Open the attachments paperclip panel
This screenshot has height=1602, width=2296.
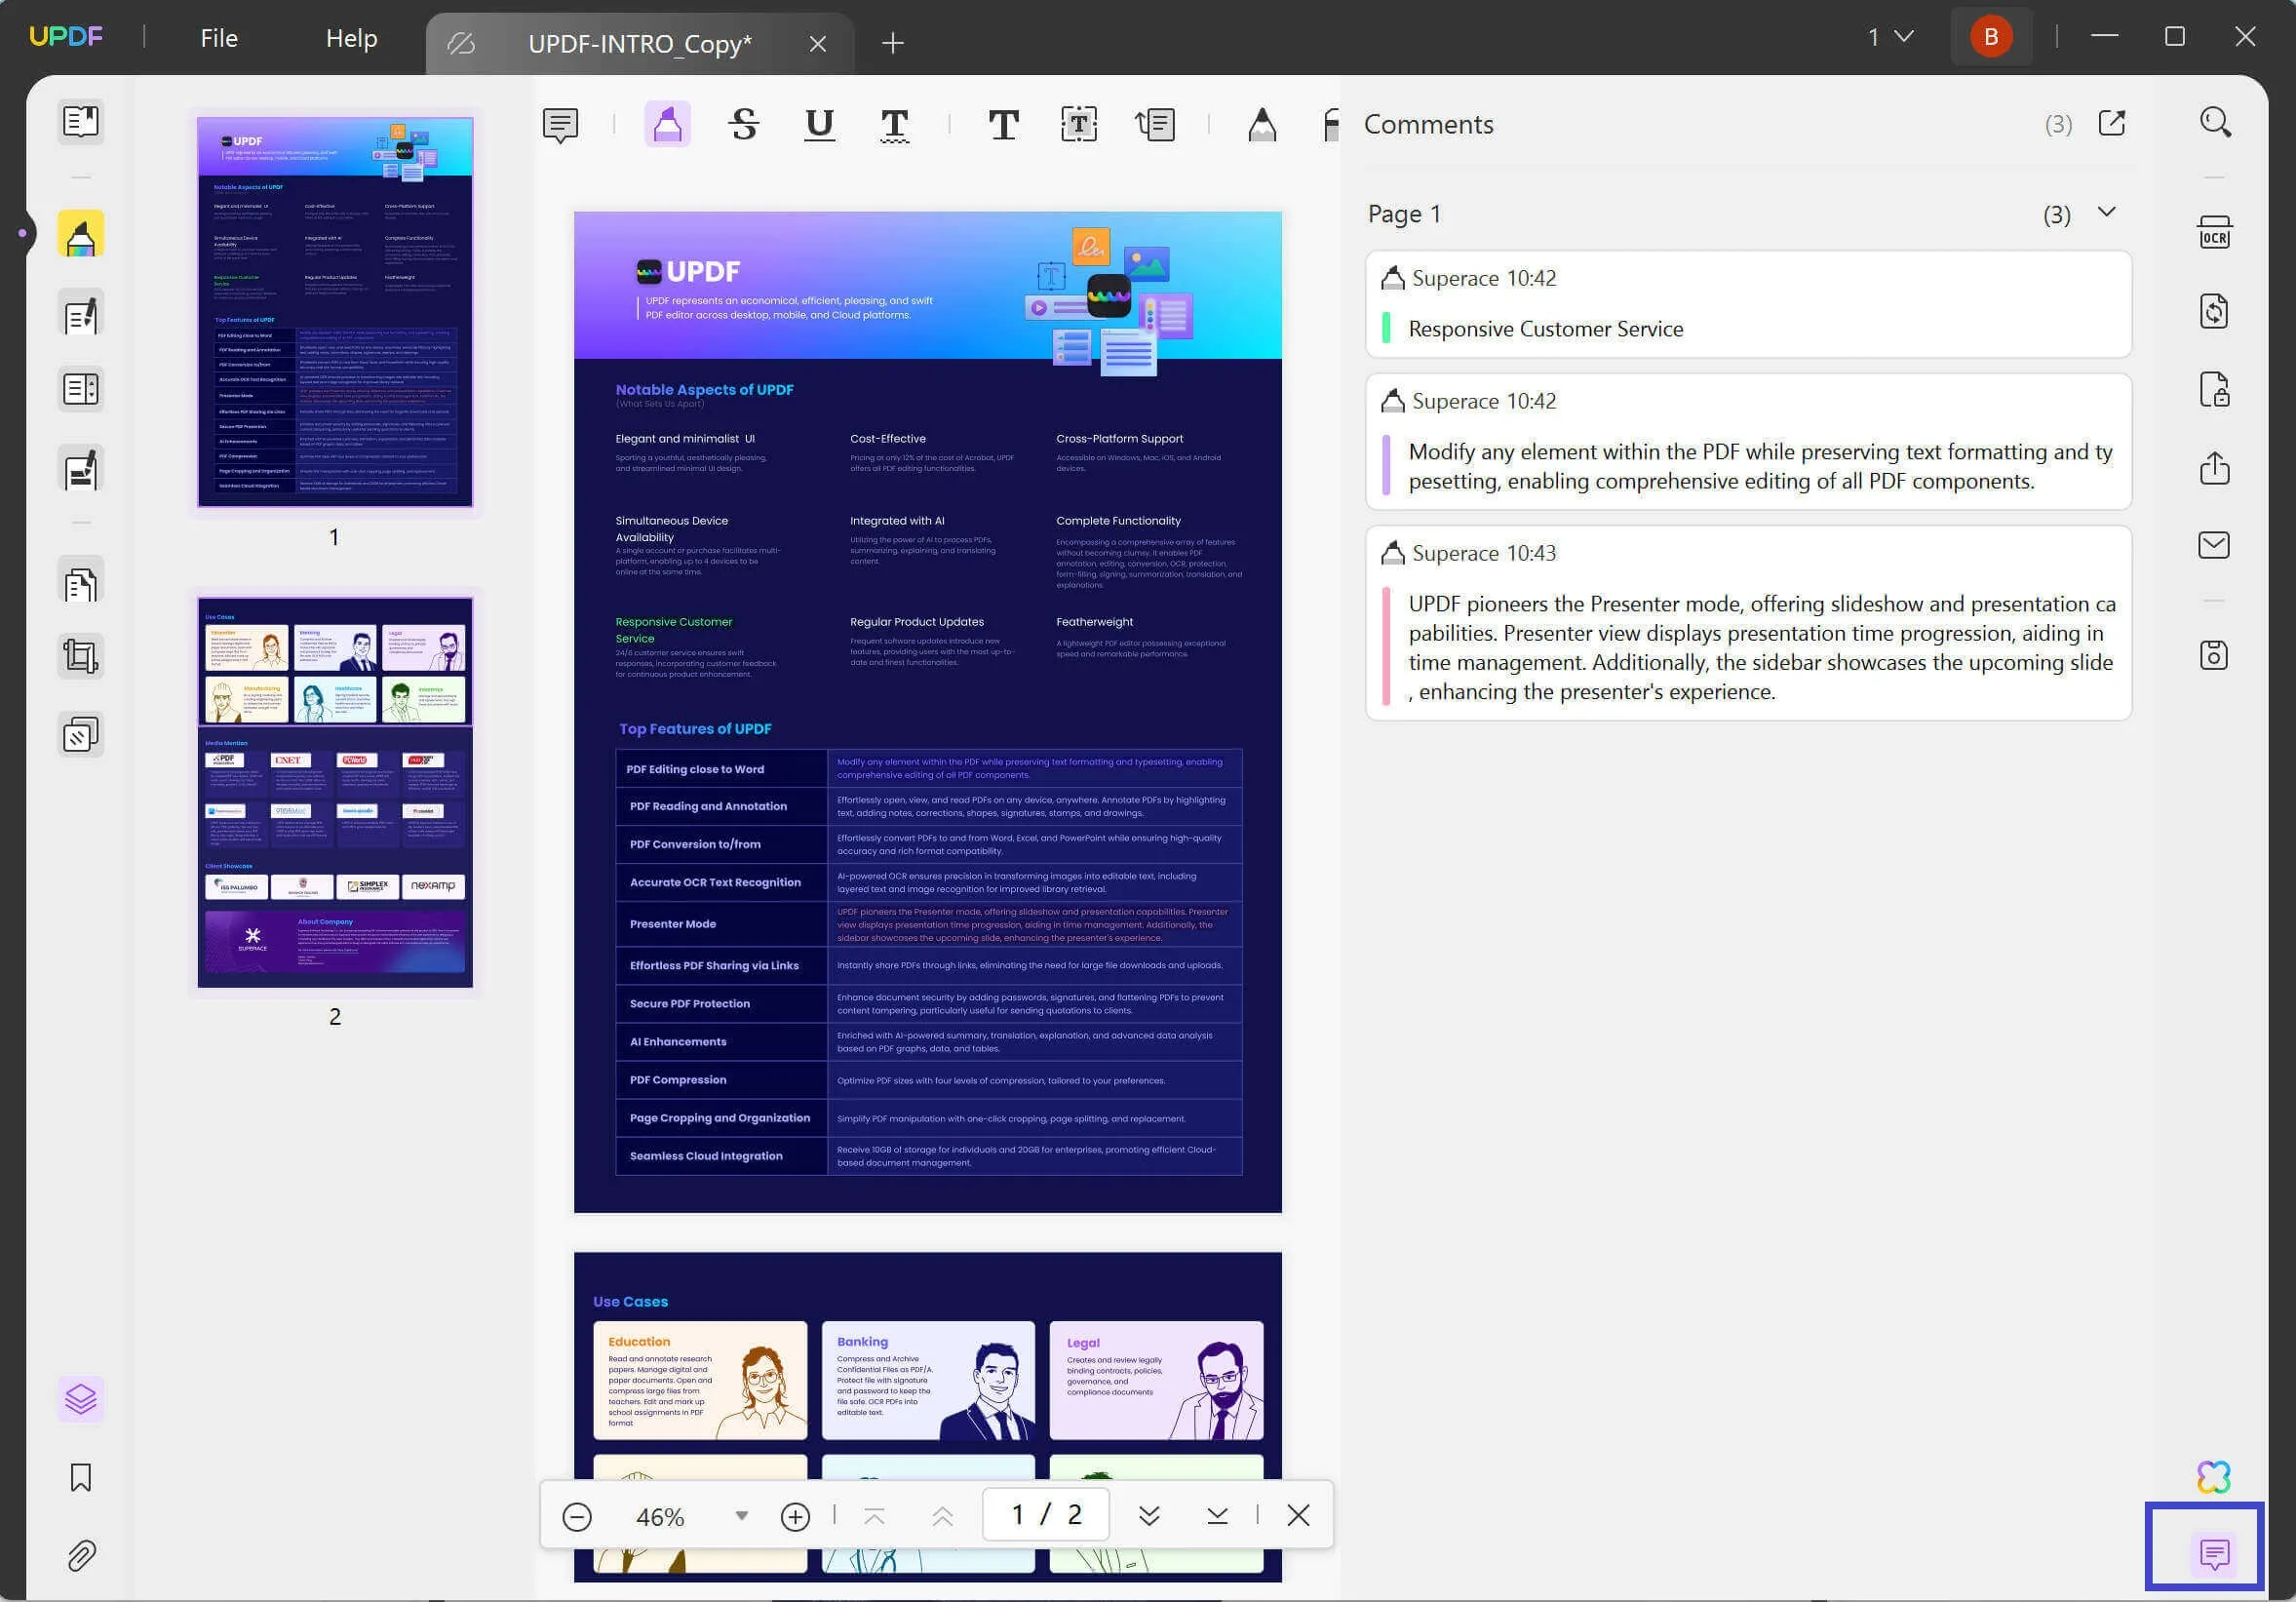[81, 1555]
